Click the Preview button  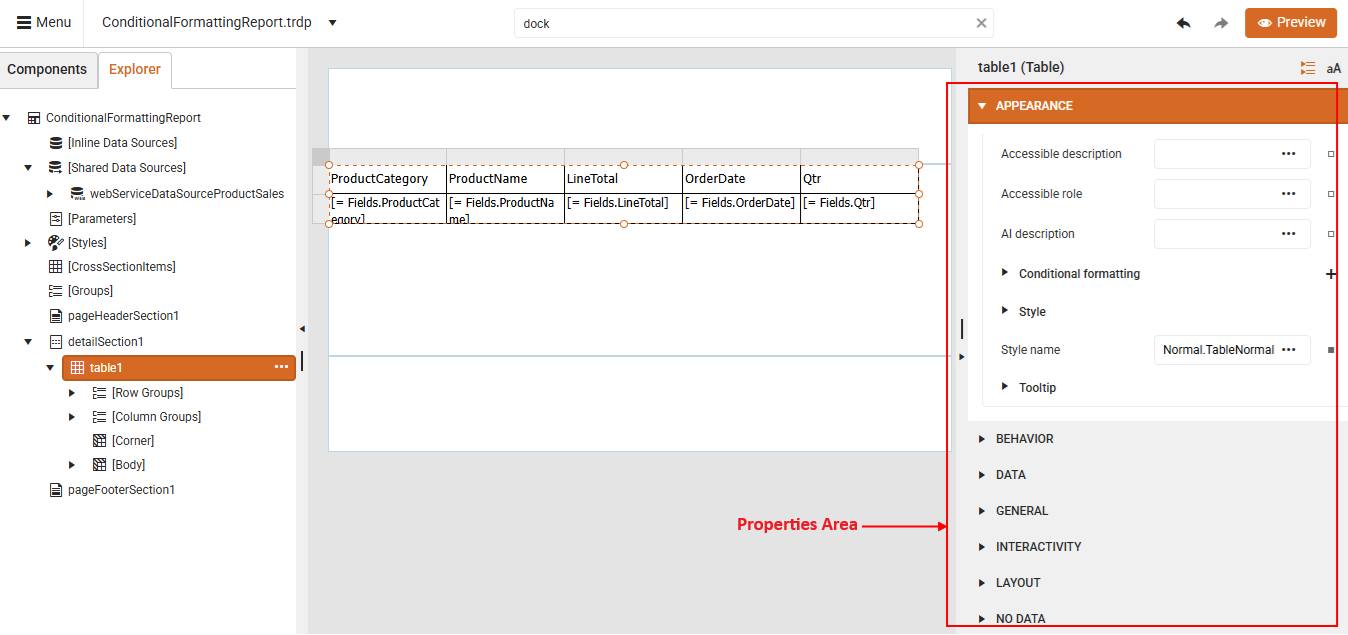tap(1290, 22)
